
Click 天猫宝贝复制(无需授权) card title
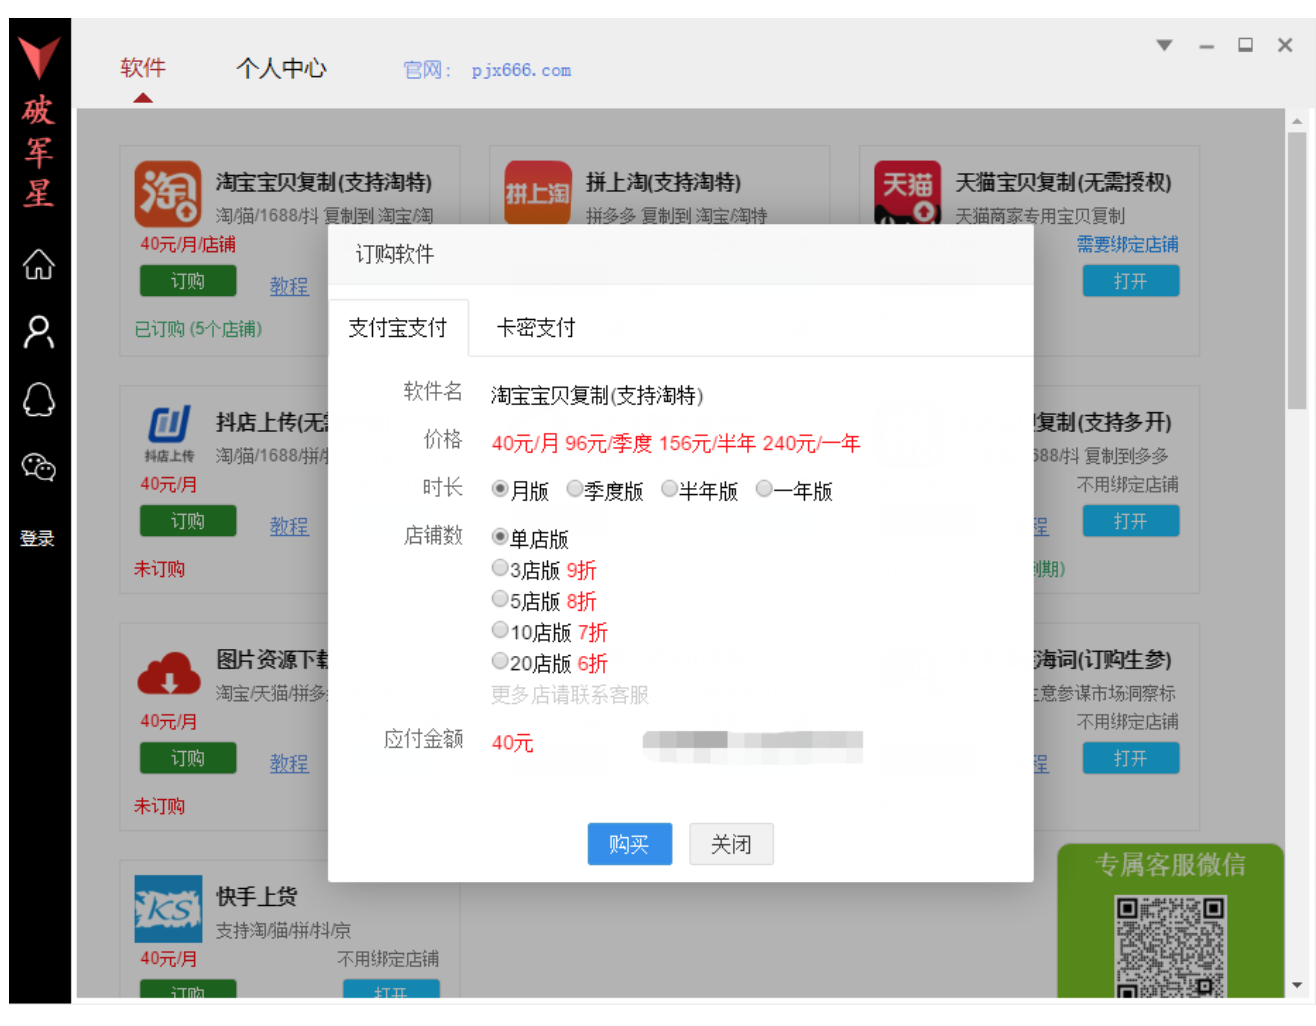click(x=1063, y=182)
